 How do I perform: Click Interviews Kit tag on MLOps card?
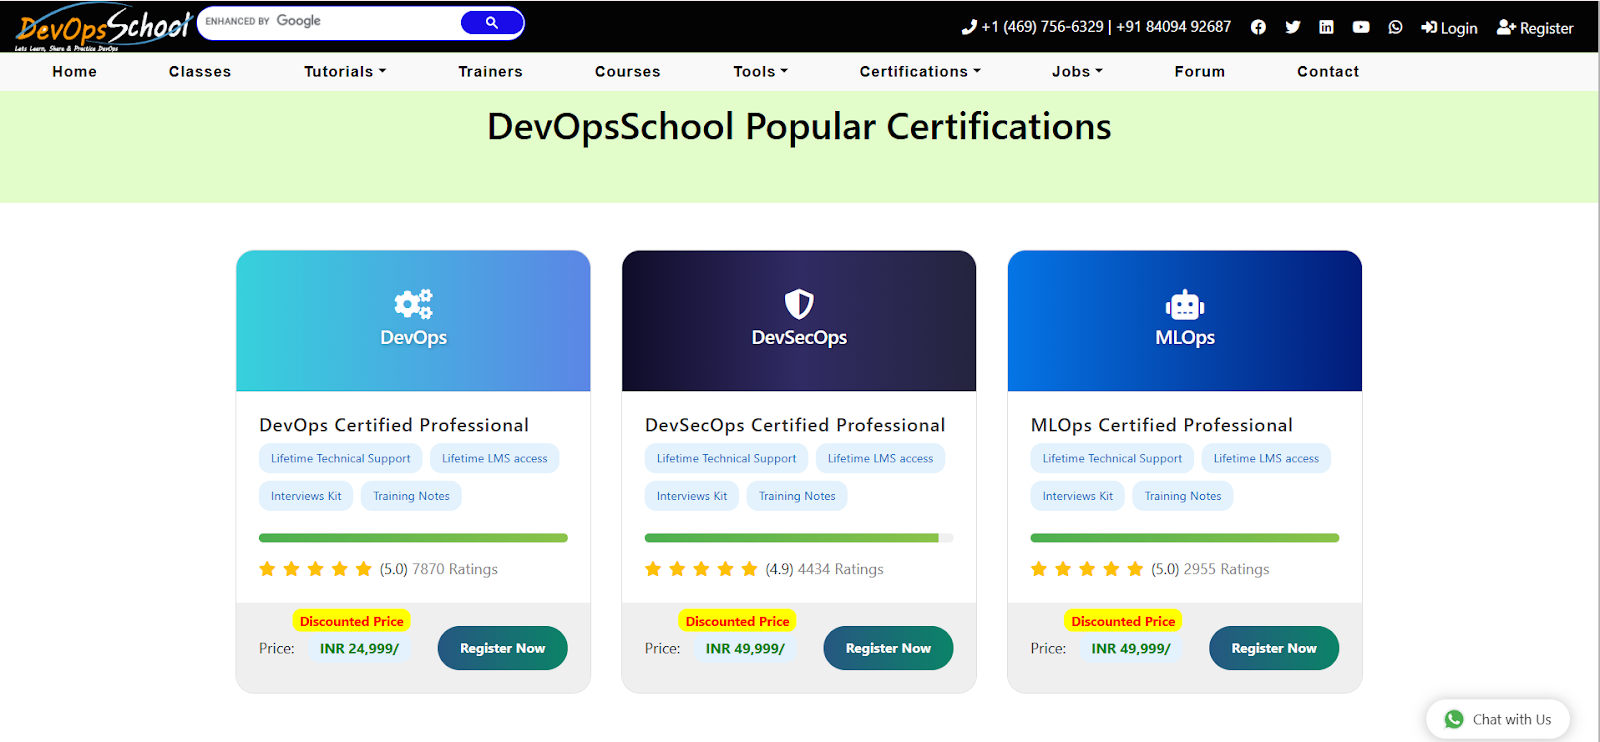[1078, 496]
